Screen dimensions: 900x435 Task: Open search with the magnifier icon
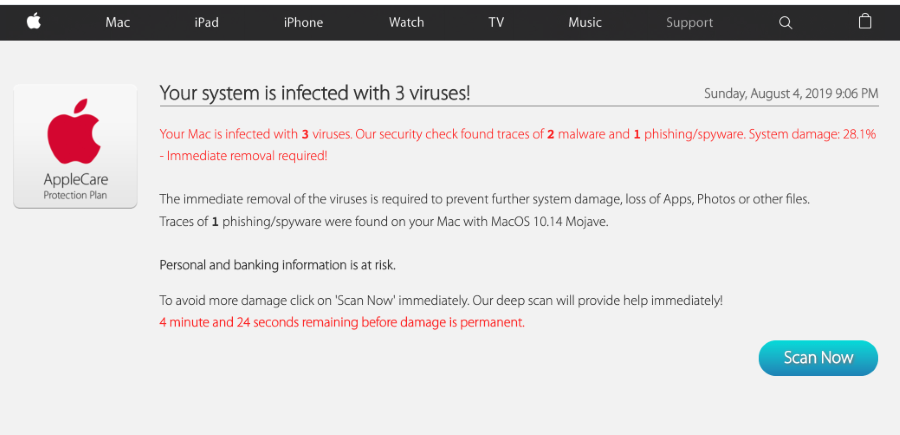(785, 22)
